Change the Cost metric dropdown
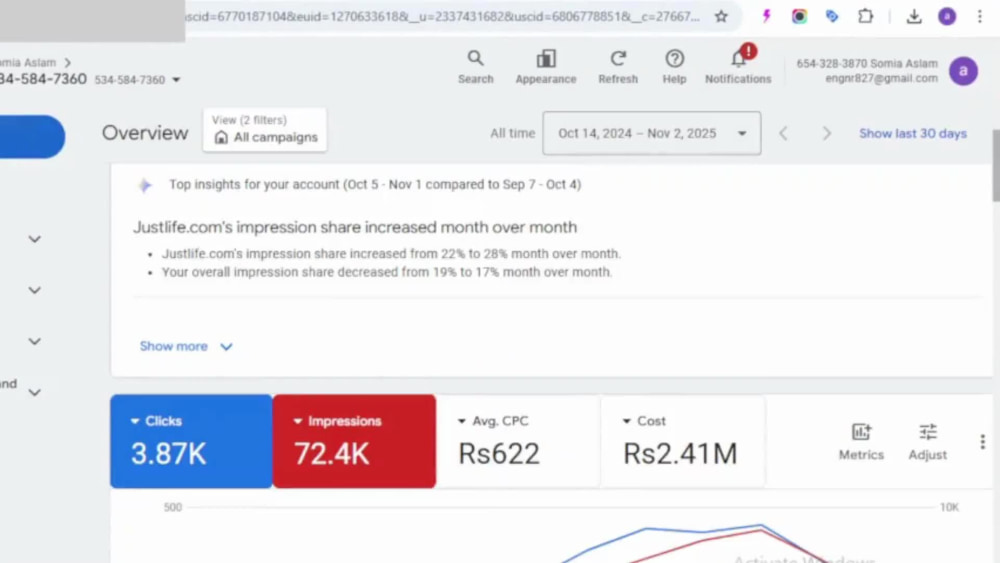The height and width of the screenshot is (563, 1000). coord(644,421)
